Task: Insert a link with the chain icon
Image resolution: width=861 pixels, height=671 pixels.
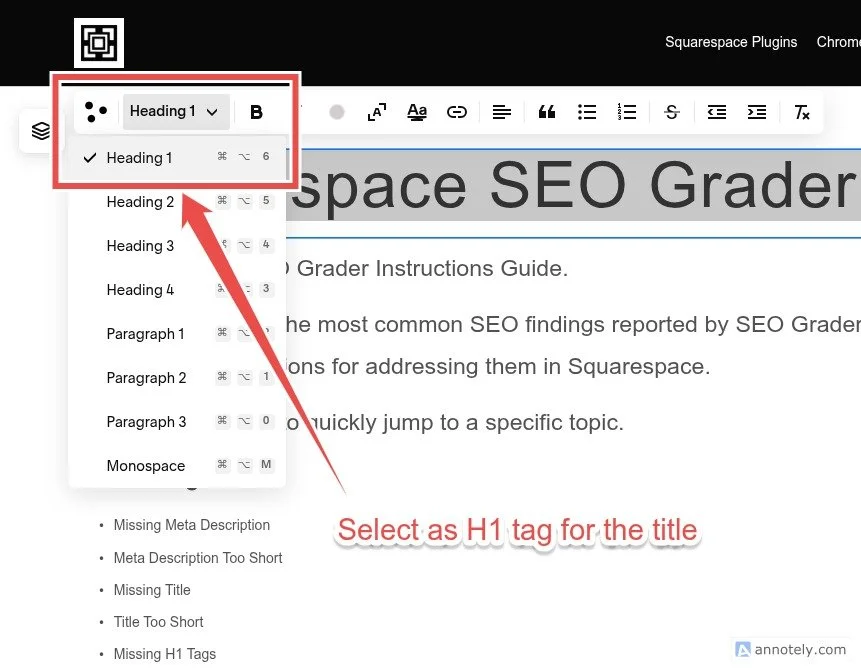Action: [456, 112]
